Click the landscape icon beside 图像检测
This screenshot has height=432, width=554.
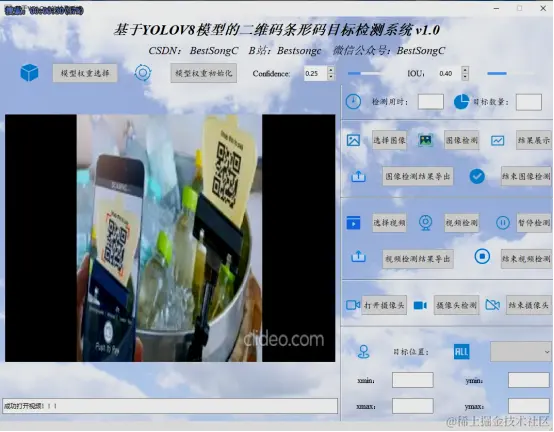pyautogui.click(x=425, y=140)
